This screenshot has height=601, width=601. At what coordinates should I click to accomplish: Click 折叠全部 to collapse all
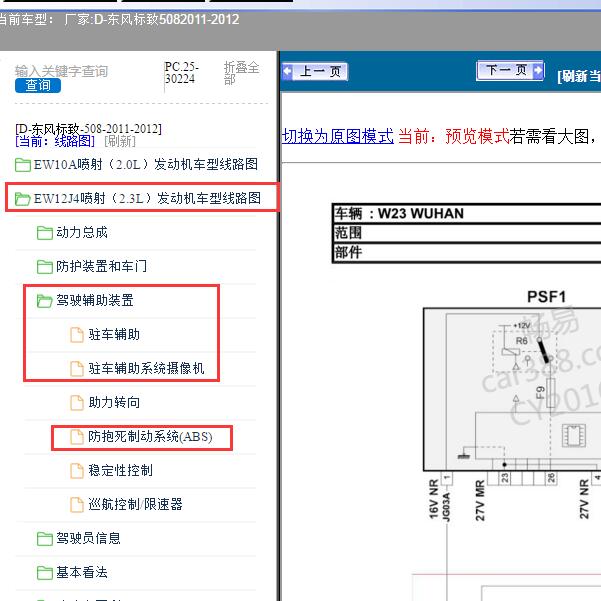coord(241,73)
